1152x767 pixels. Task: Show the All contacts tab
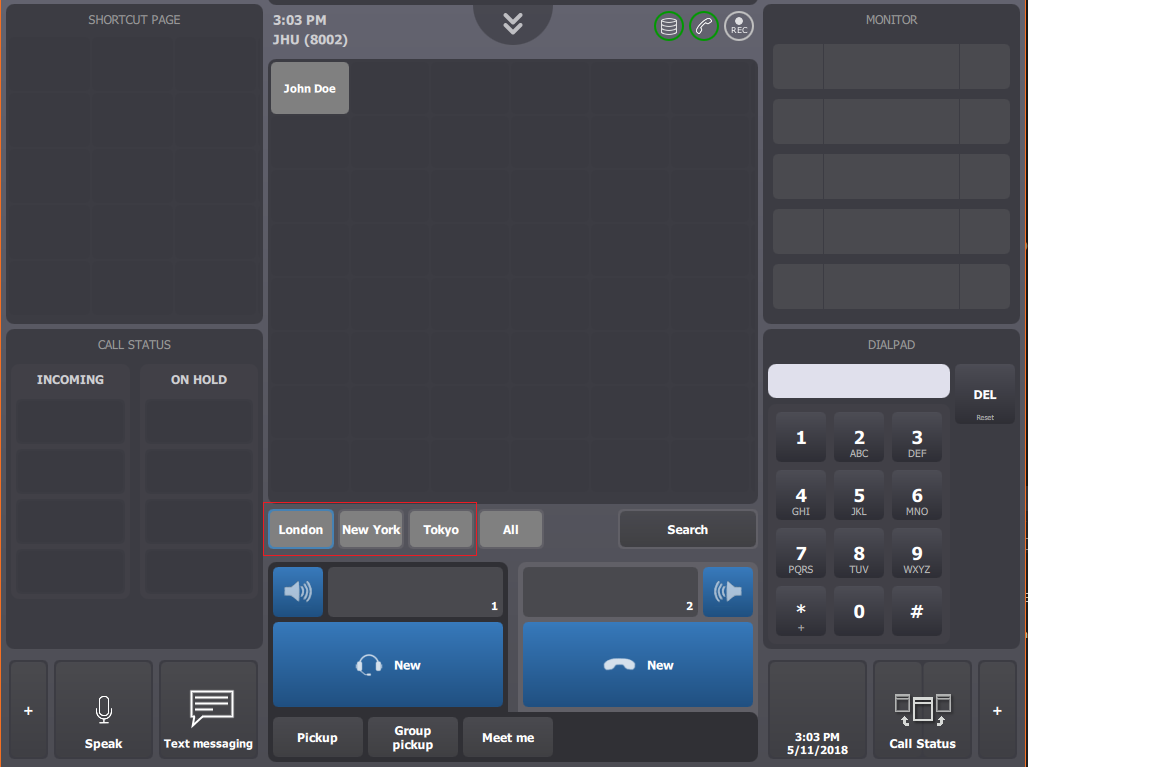pos(511,529)
